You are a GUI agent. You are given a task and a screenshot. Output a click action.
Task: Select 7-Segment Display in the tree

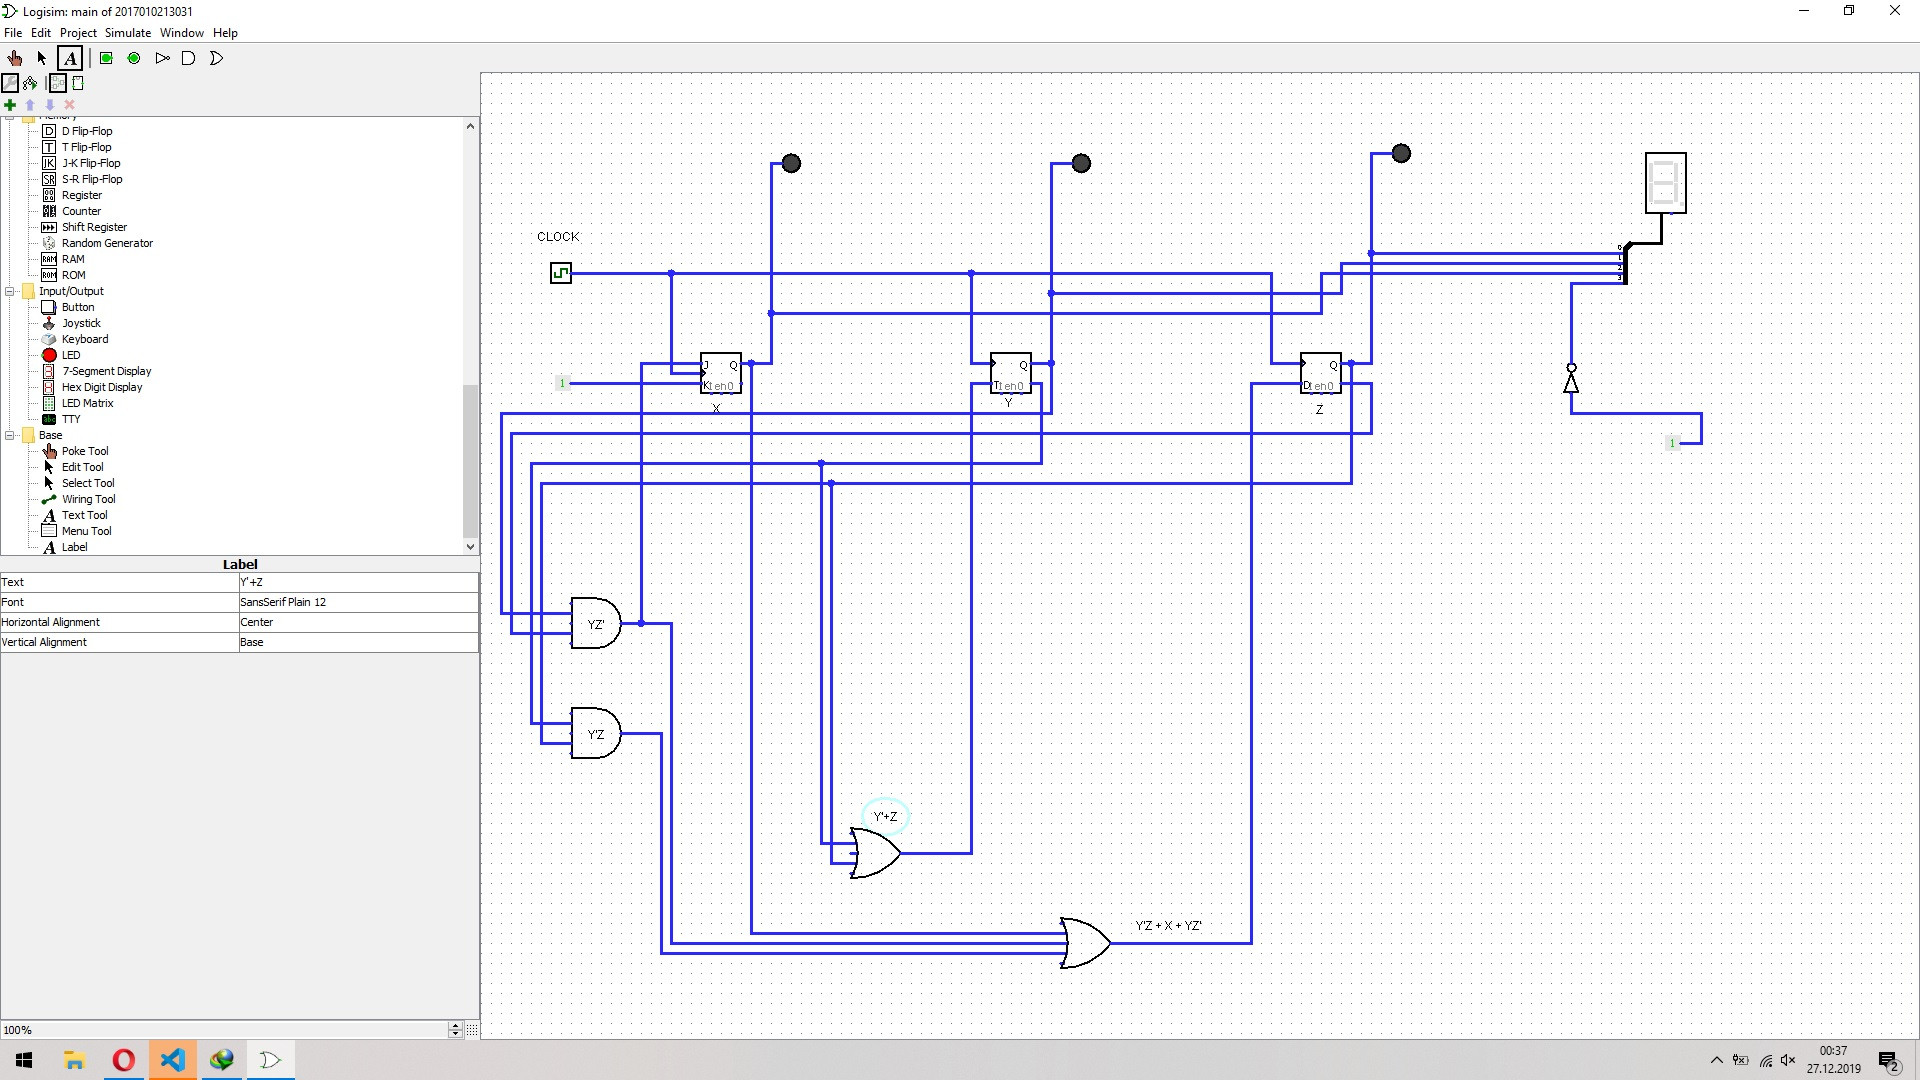tap(106, 371)
